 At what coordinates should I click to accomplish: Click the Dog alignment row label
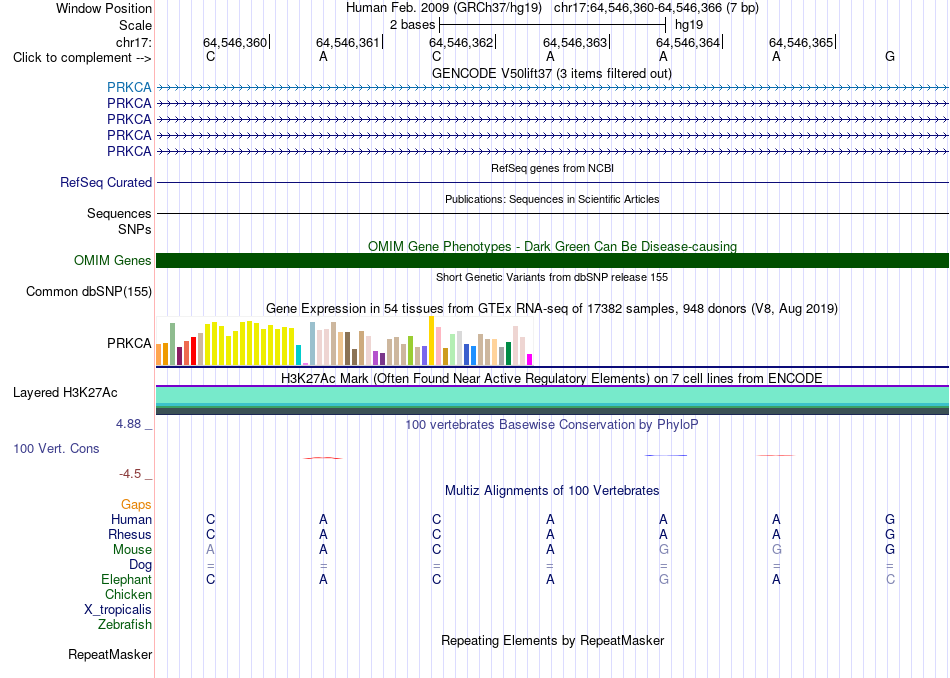click(141, 565)
